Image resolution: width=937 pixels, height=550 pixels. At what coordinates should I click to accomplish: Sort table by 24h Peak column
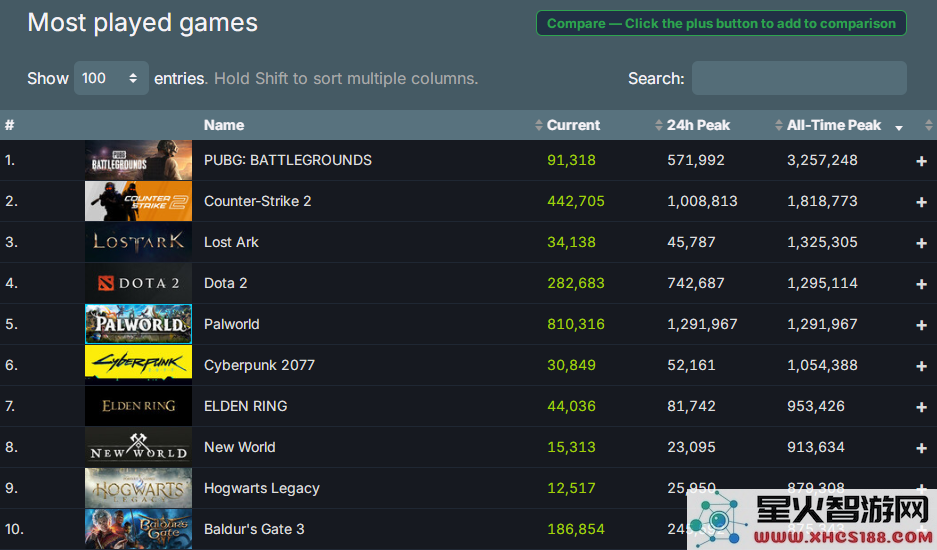(x=698, y=125)
